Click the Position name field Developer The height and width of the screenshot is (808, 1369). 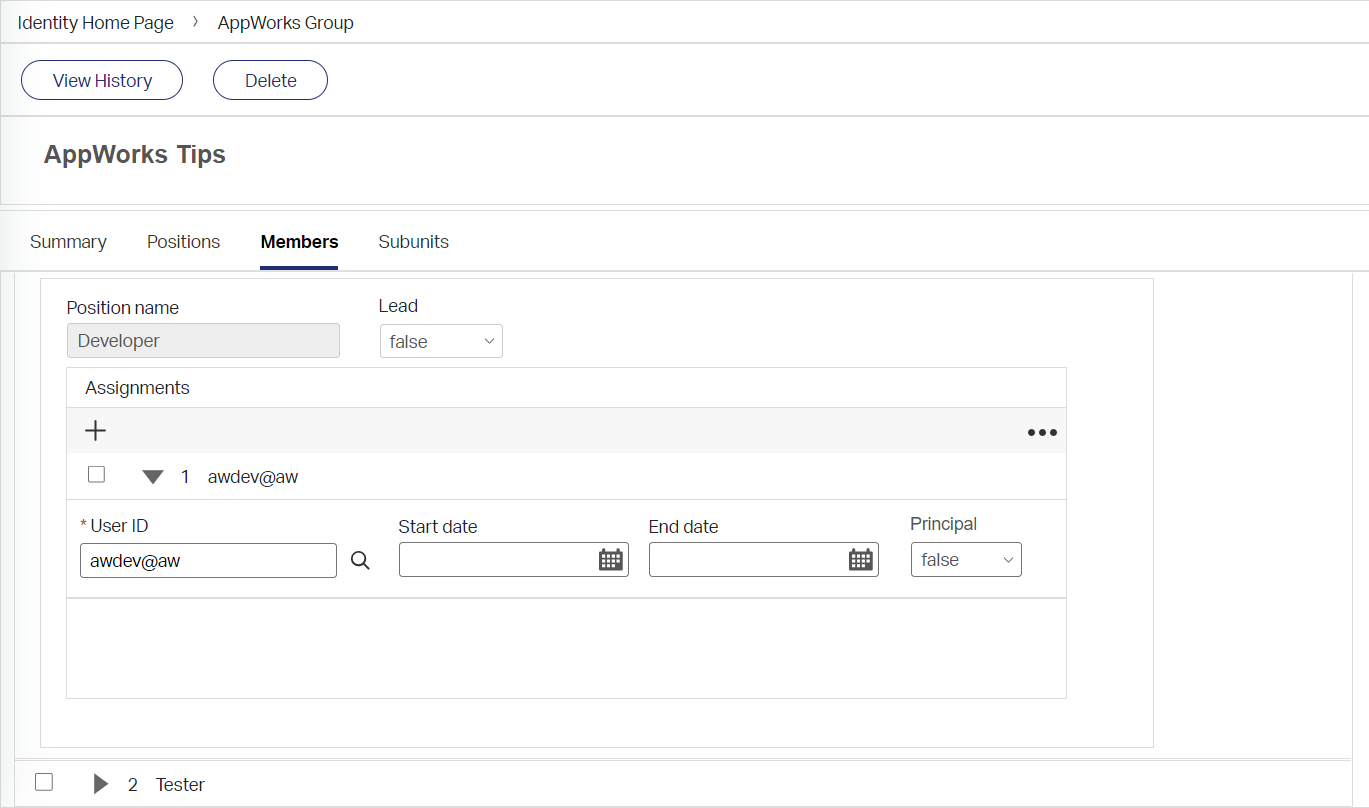[203, 341]
